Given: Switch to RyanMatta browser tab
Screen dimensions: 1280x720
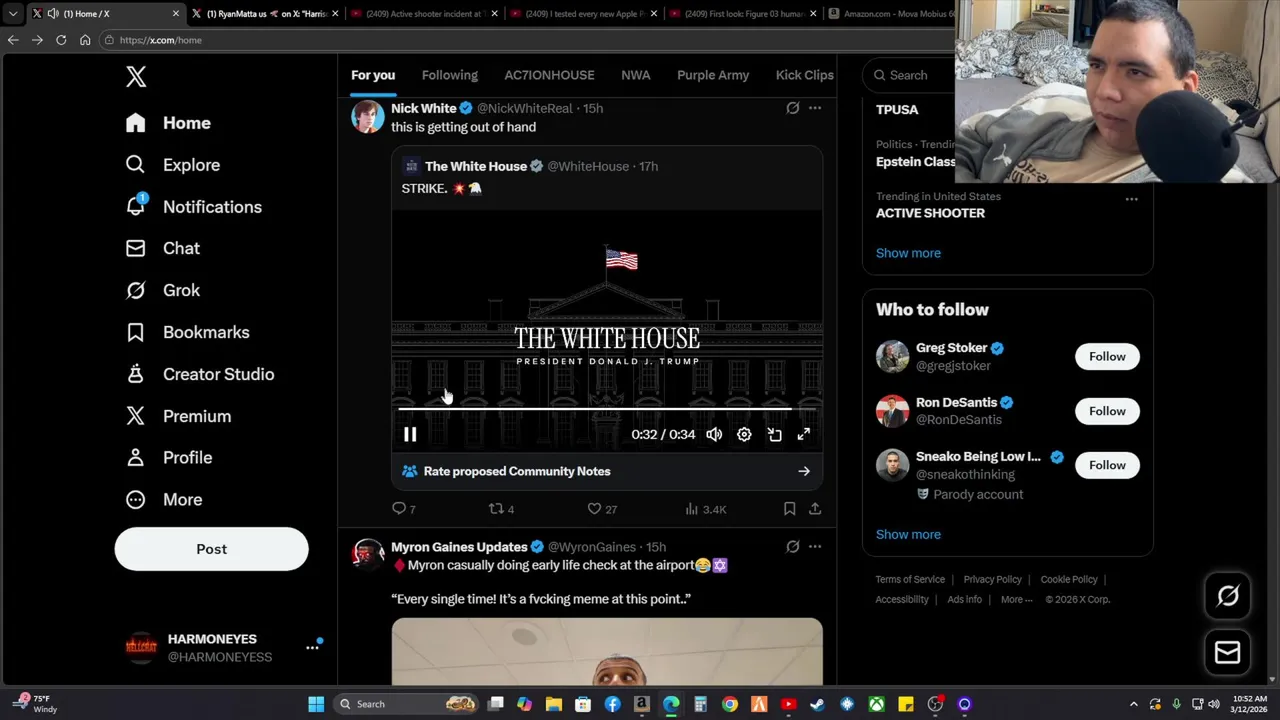Looking at the screenshot, I should pyautogui.click(x=267, y=14).
